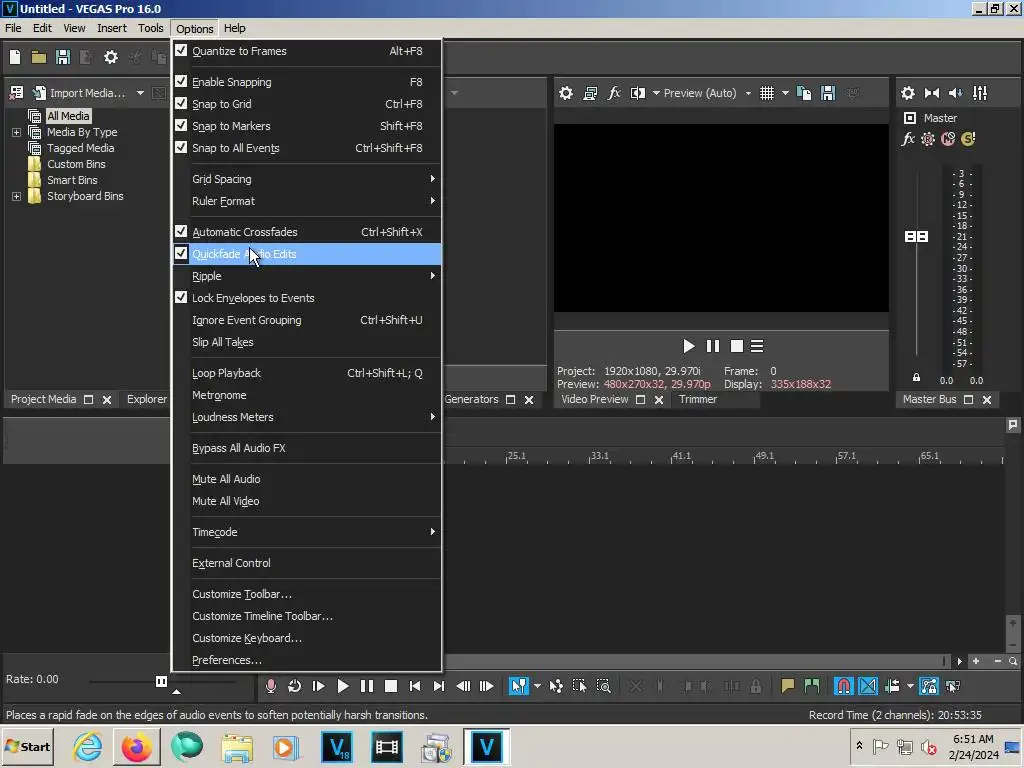This screenshot has width=1024, height=768.
Task: Open project with the folder icon
Action: click(x=39, y=57)
